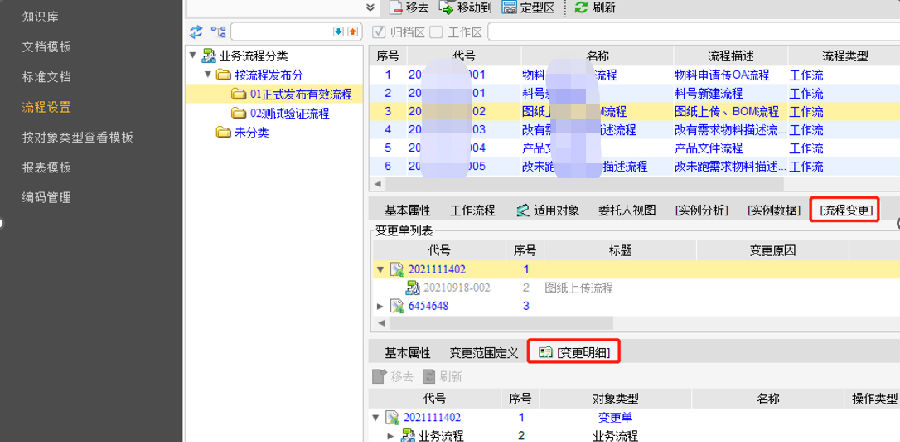
Task: Click the tree structure icon beside search
Action: pos(218,32)
